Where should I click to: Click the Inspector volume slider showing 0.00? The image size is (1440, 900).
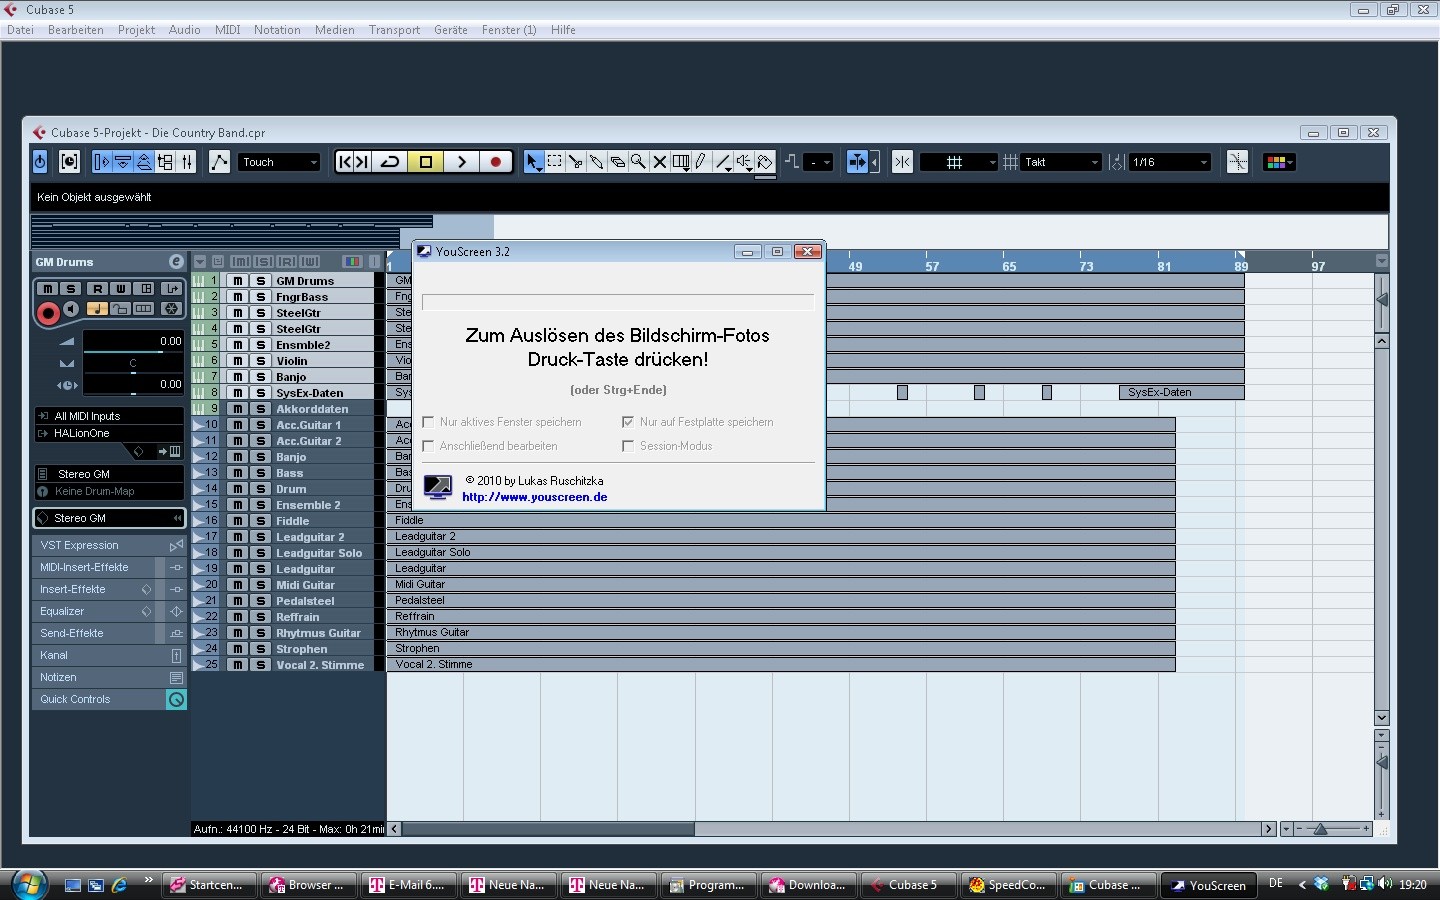click(x=133, y=341)
